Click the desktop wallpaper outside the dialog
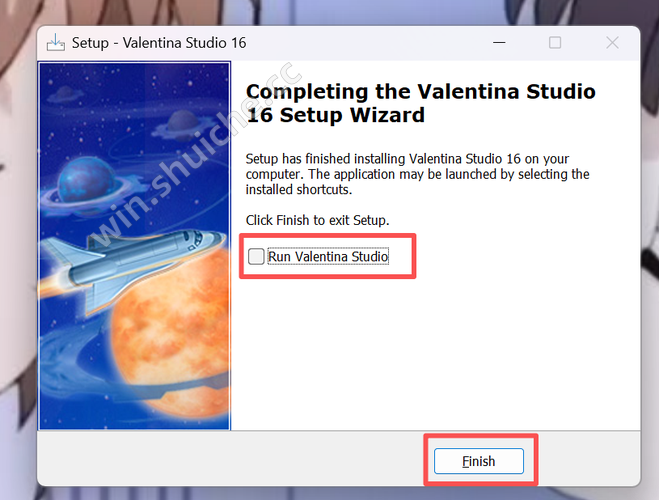The height and width of the screenshot is (500, 659). click(17, 252)
